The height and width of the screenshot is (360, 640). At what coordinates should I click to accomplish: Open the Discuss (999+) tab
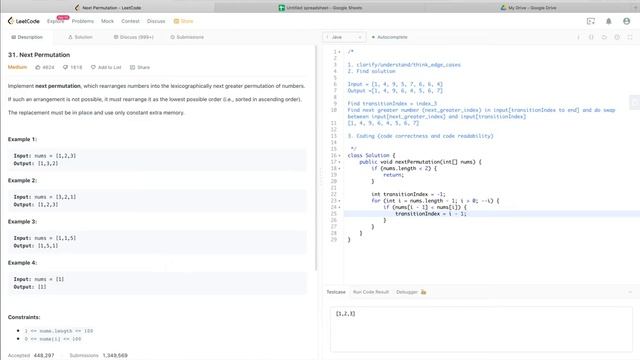click(134, 37)
